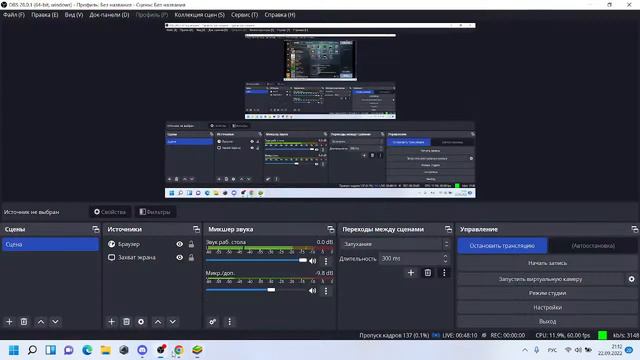The height and width of the screenshot is (360, 640).
Task: Open the Справка menu
Action: pyautogui.click(x=280, y=15)
